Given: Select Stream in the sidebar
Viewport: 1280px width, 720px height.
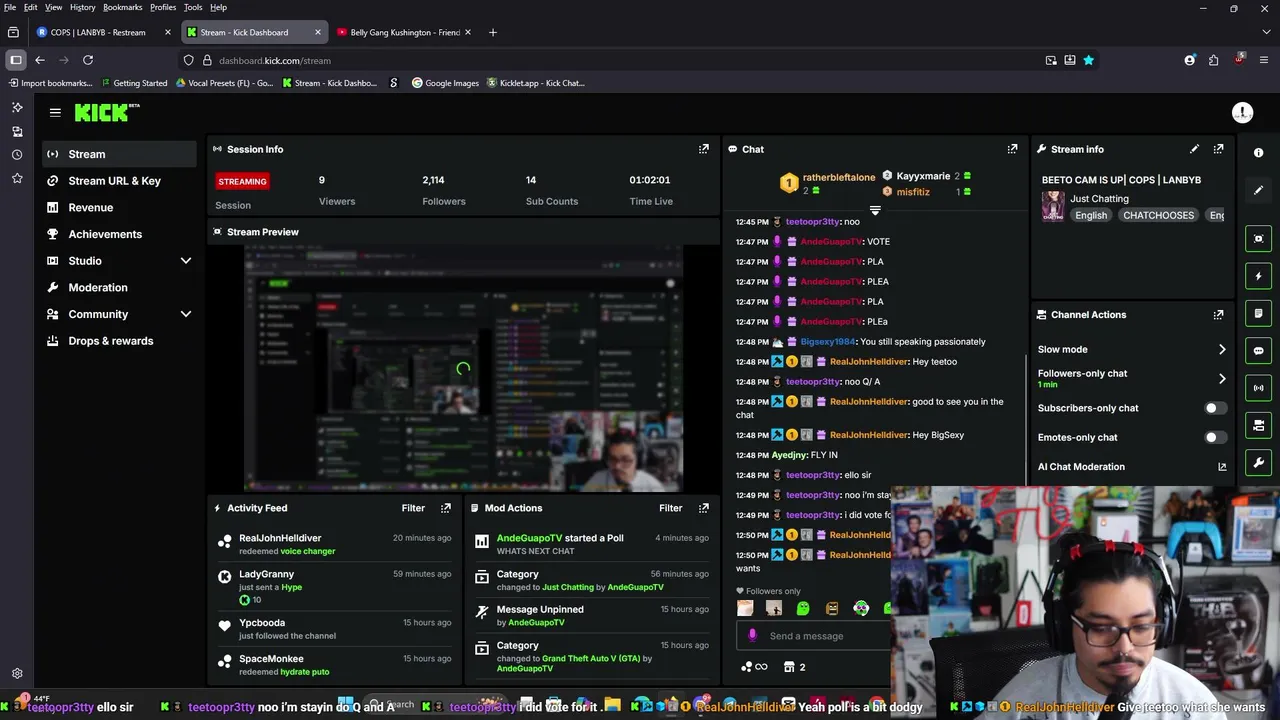Looking at the screenshot, I should point(121,154).
